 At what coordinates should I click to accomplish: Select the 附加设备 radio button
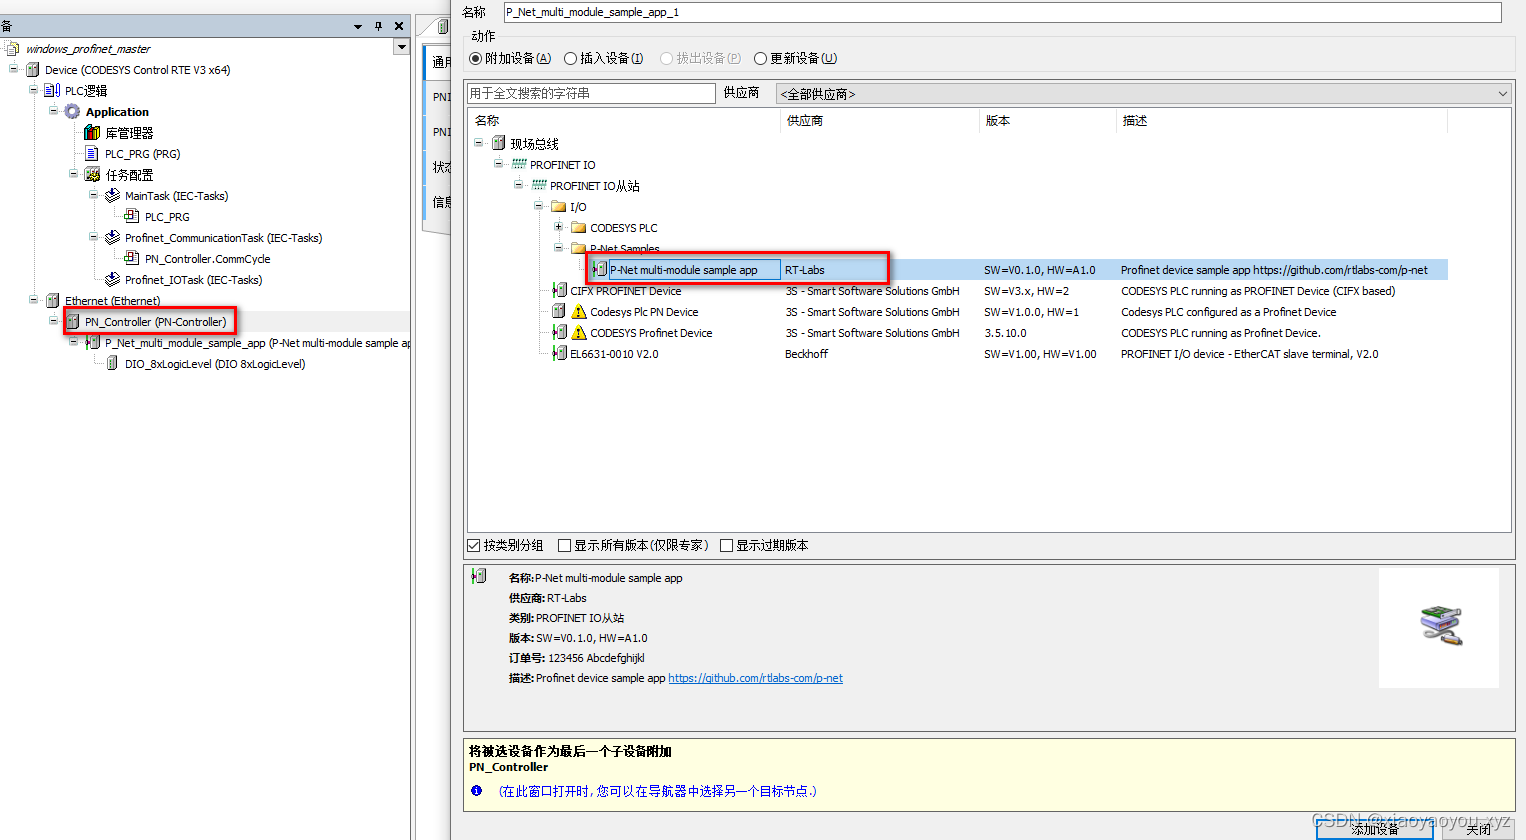click(476, 59)
